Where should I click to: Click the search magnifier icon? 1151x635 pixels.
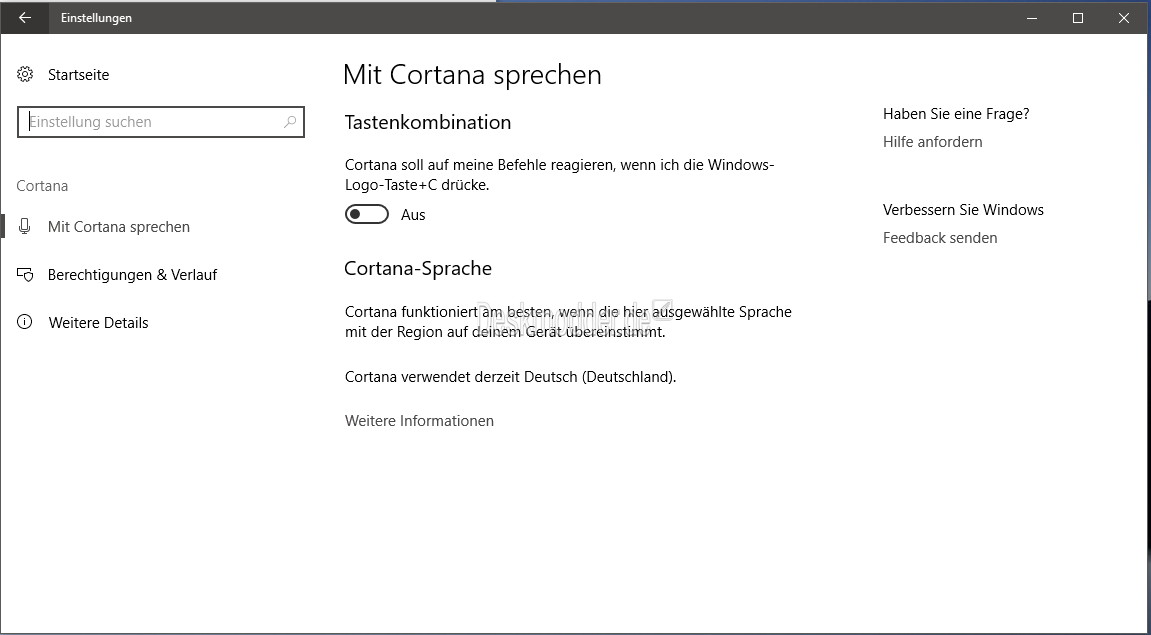click(290, 122)
